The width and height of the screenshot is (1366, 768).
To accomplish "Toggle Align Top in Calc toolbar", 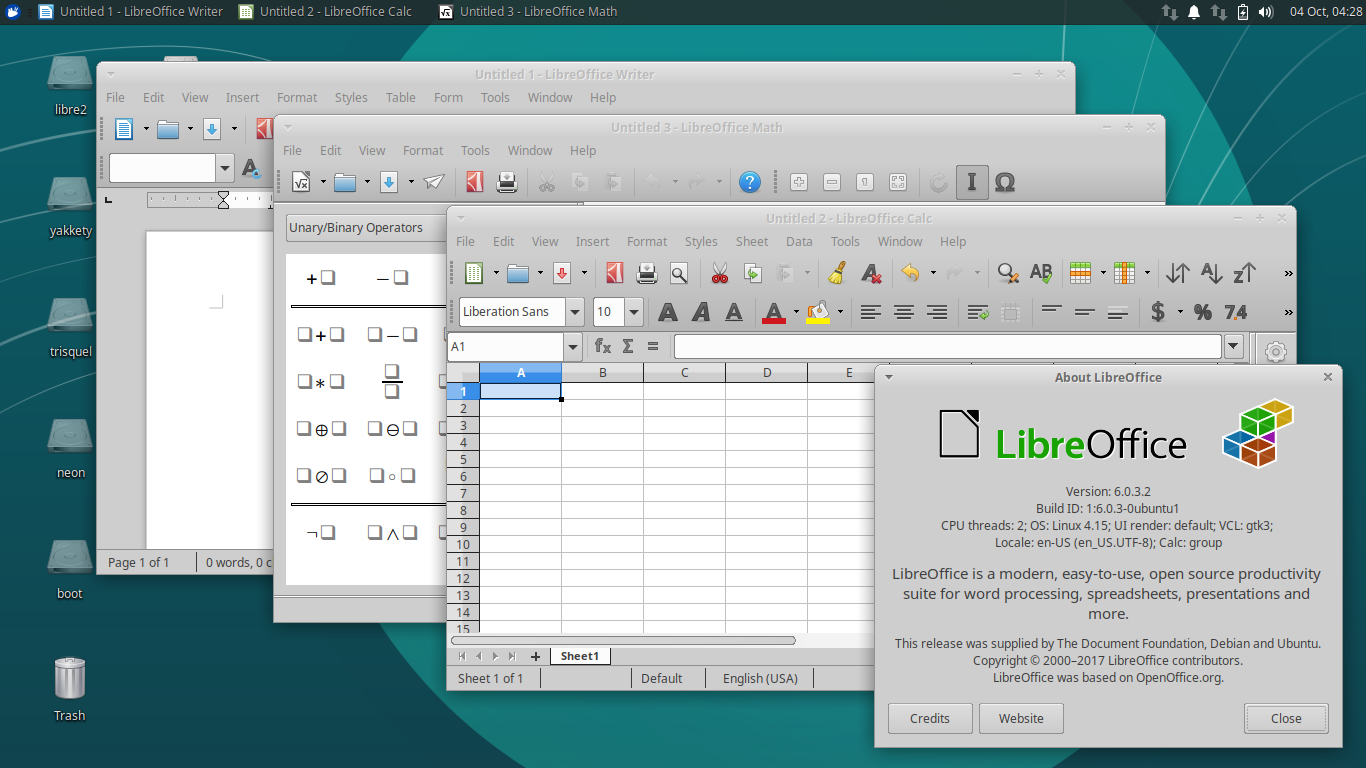I will (1051, 312).
